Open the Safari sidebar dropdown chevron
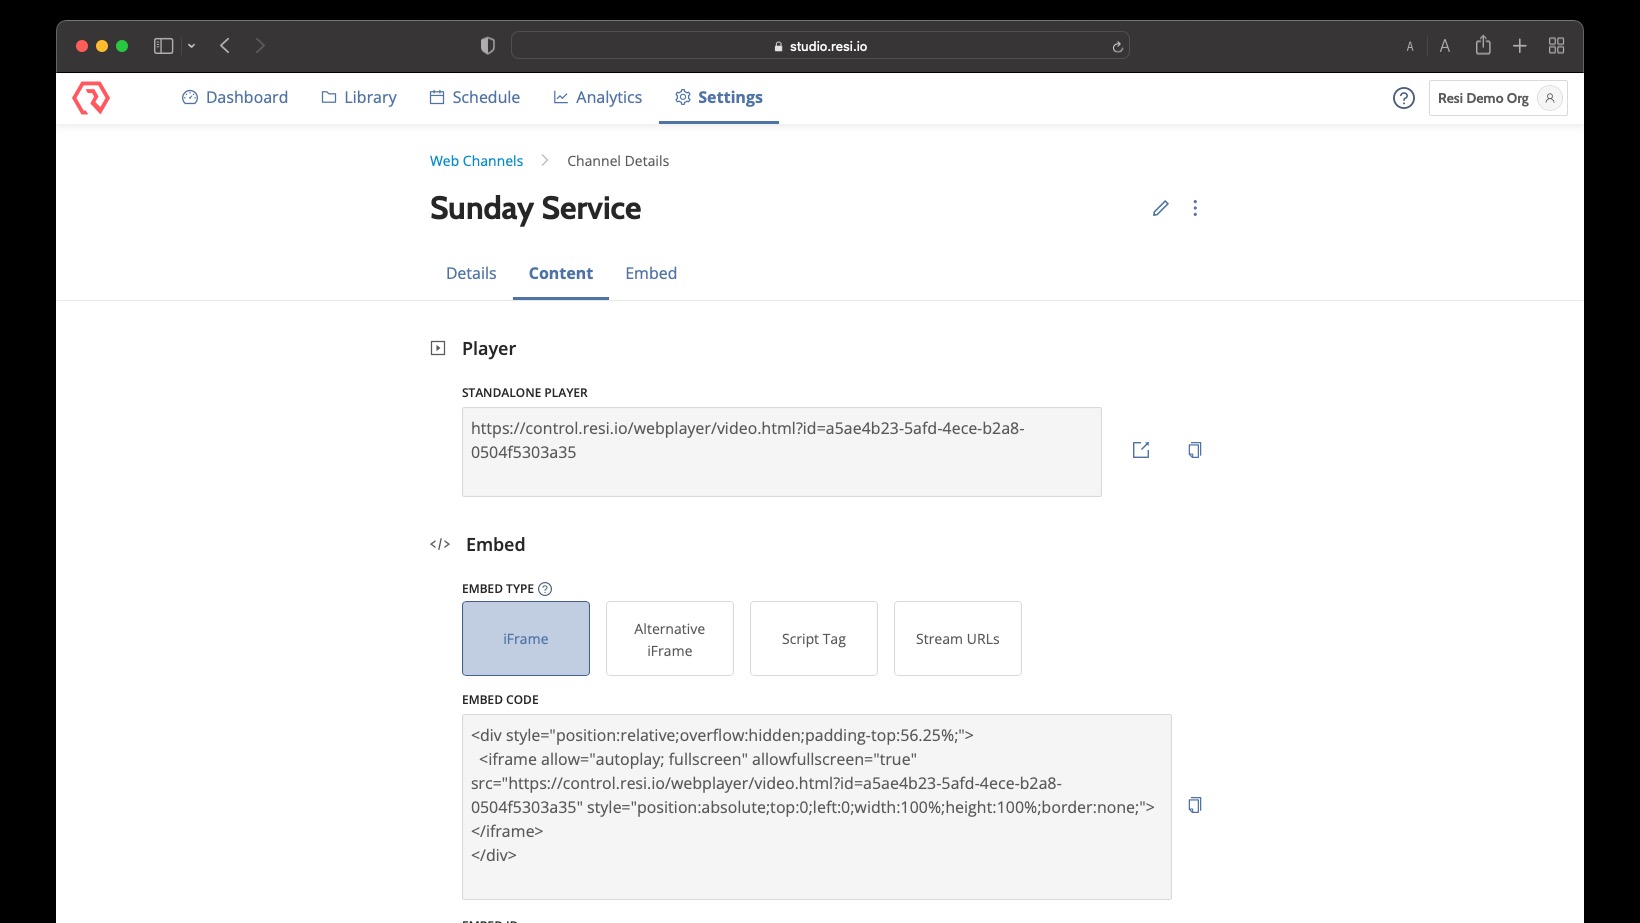The image size is (1640, 923). [191, 46]
